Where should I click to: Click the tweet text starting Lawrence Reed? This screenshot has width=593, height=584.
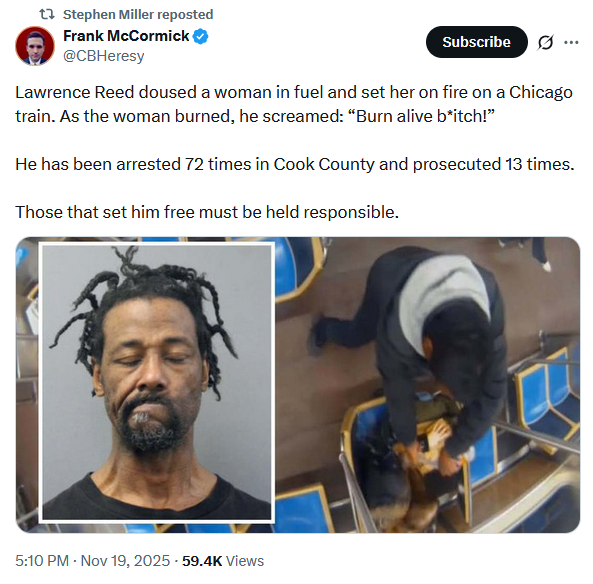294,104
